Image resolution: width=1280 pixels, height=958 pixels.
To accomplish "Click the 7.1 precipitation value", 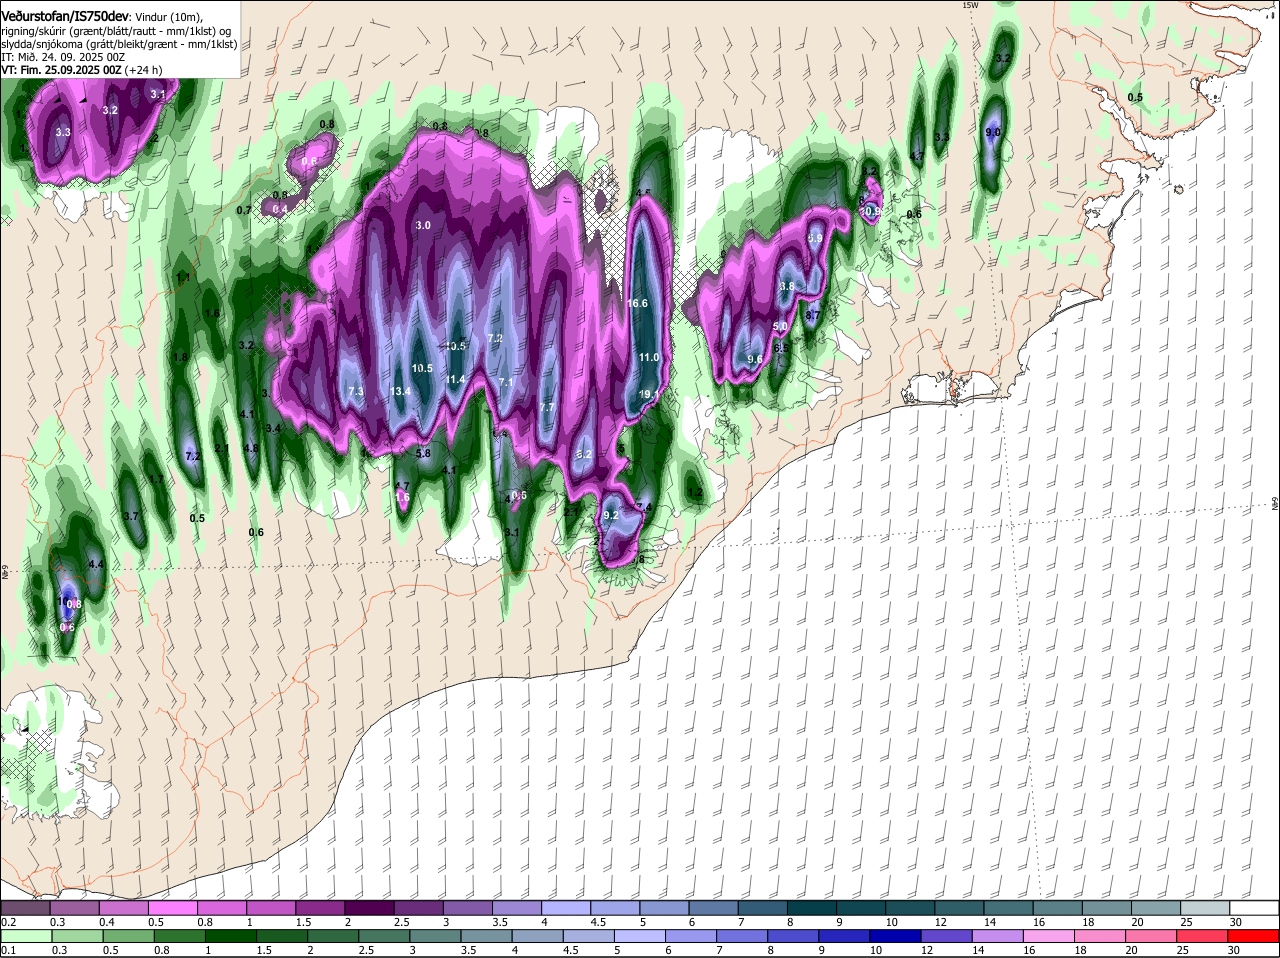I will click(x=506, y=382).
